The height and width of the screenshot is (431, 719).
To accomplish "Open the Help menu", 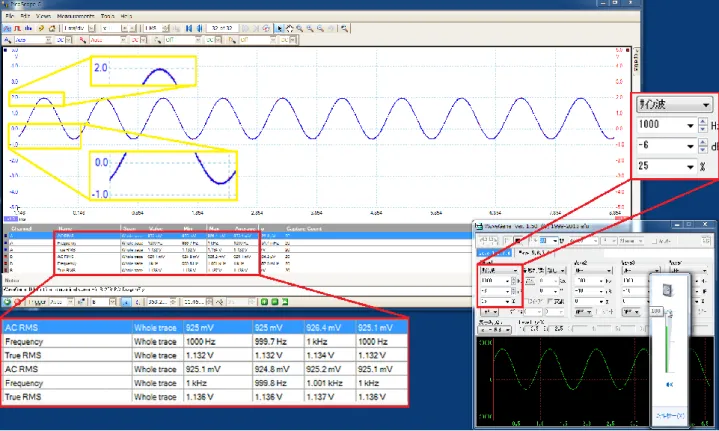I will (x=126, y=16).
